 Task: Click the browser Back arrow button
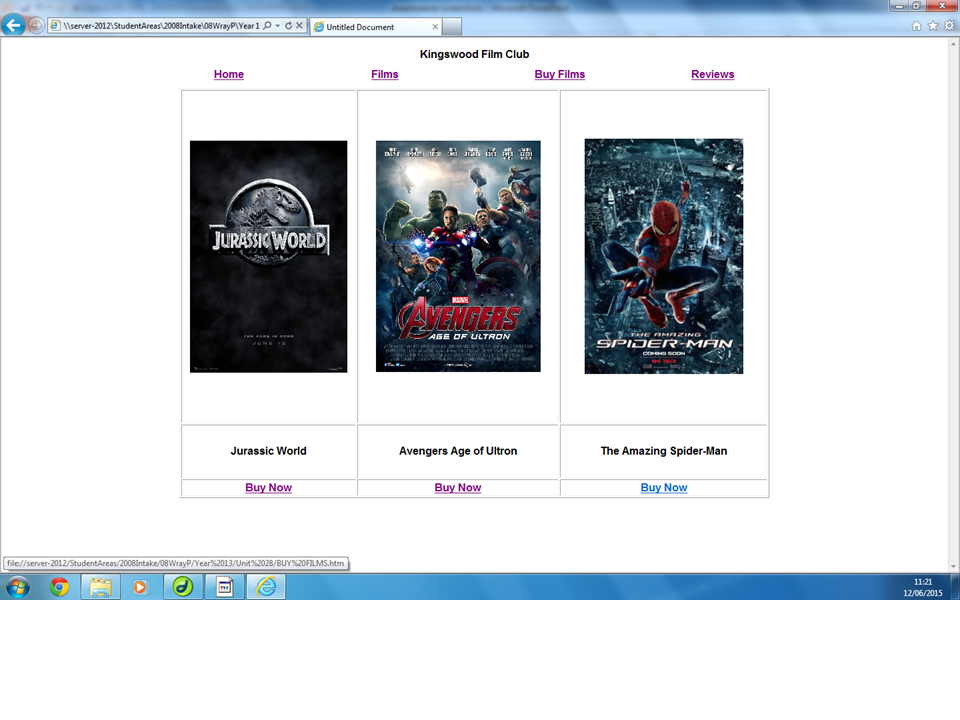coord(13,26)
